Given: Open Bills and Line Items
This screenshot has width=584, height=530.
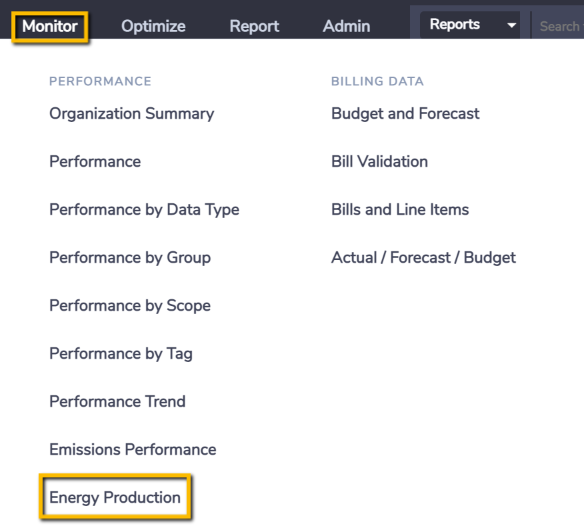Looking at the screenshot, I should [x=400, y=210].
